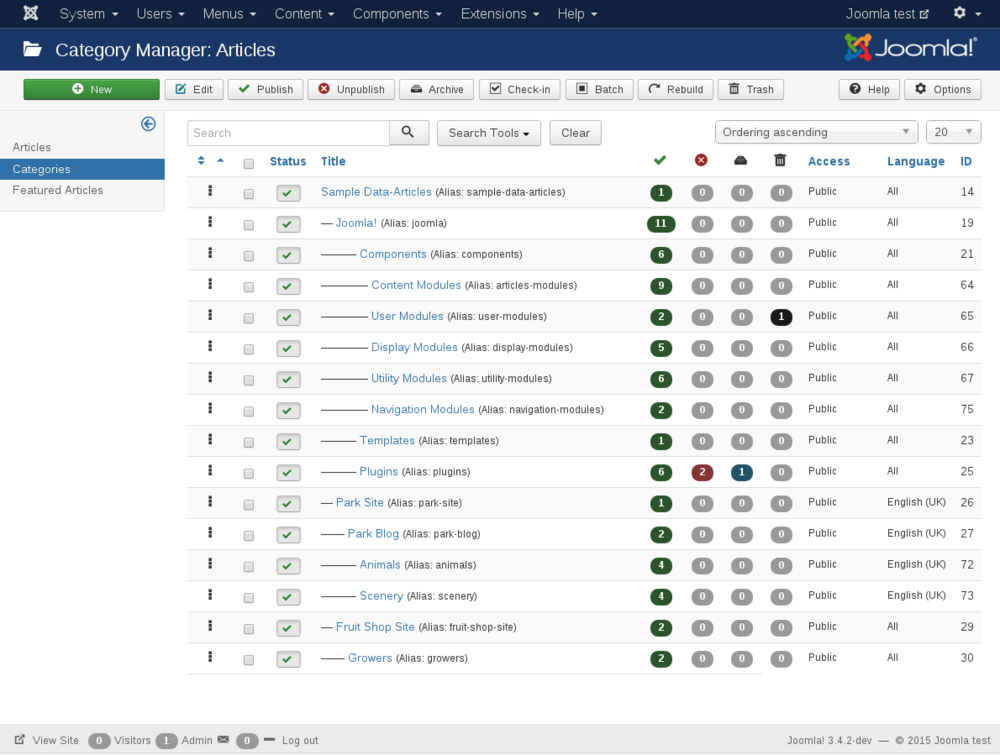This screenshot has width=1000, height=755.
Task: Collapse the sidebar with the arrow icon
Action: (x=148, y=124)
